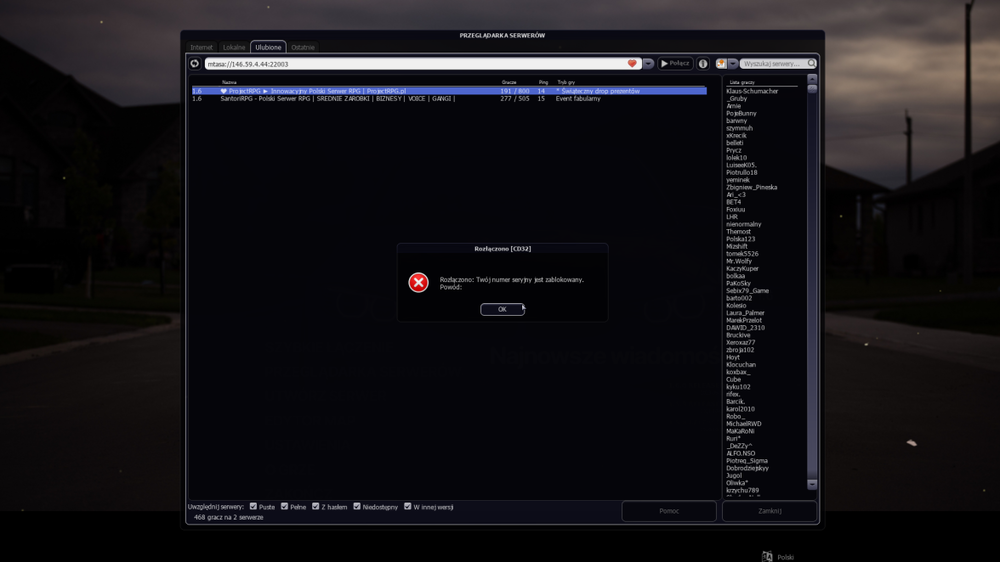Select player lolek10 in list
The width and height of the screenshot is (1000, 562).
pos(736,158)
